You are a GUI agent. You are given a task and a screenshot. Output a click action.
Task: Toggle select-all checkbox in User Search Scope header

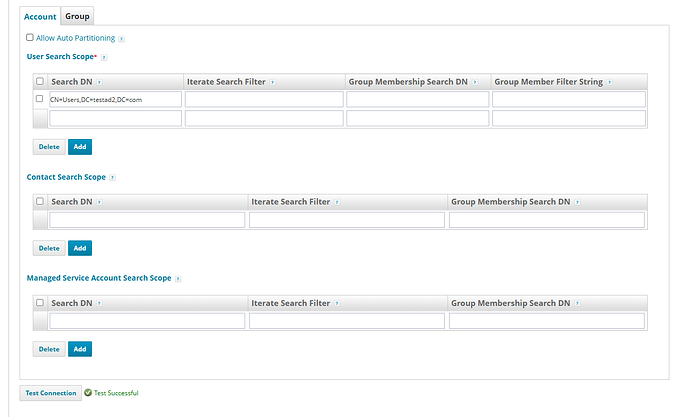click(x=40, y=82)
